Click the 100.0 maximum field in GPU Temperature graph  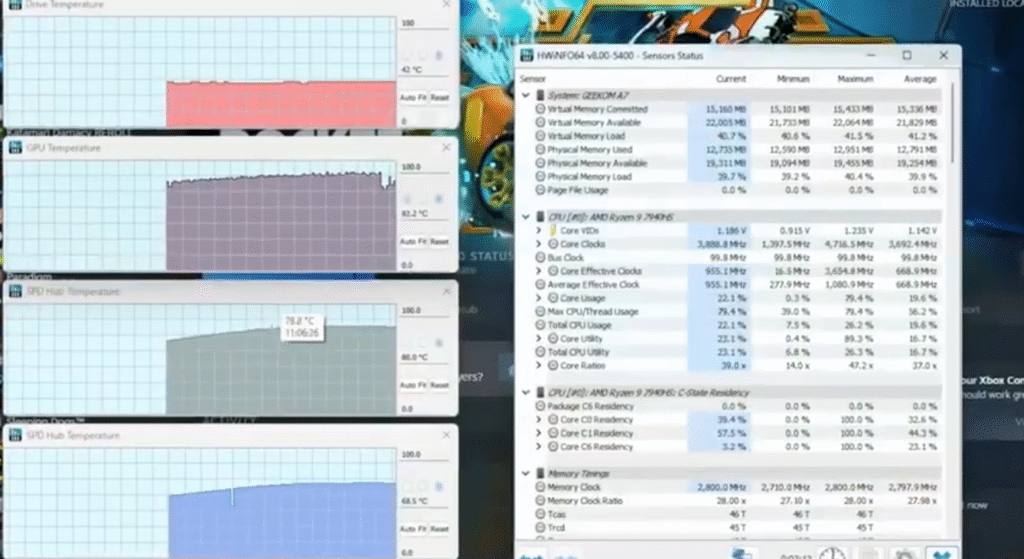point(424,167)
